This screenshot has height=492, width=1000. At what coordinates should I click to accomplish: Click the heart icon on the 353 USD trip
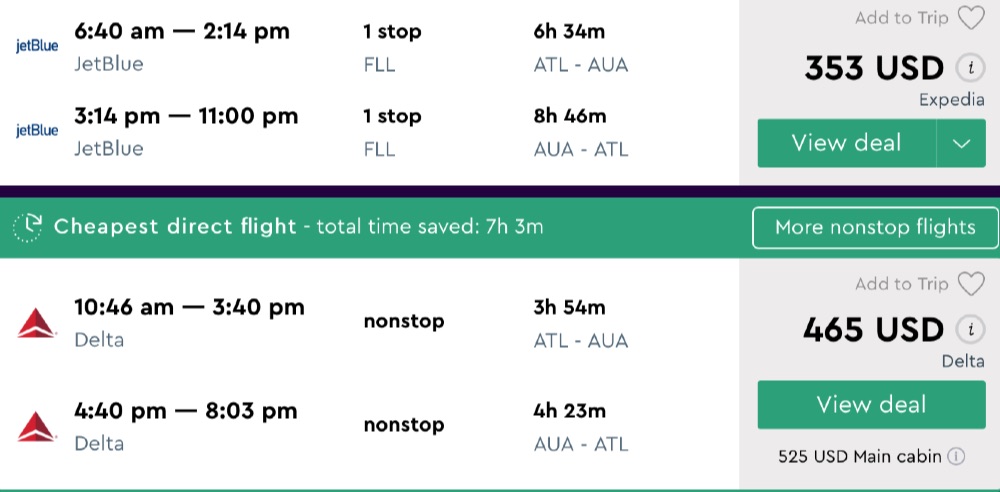[971, 18]
